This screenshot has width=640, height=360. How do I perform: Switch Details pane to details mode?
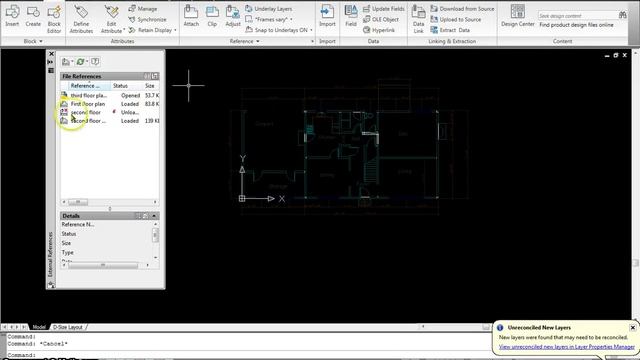(x=138, y=216)
